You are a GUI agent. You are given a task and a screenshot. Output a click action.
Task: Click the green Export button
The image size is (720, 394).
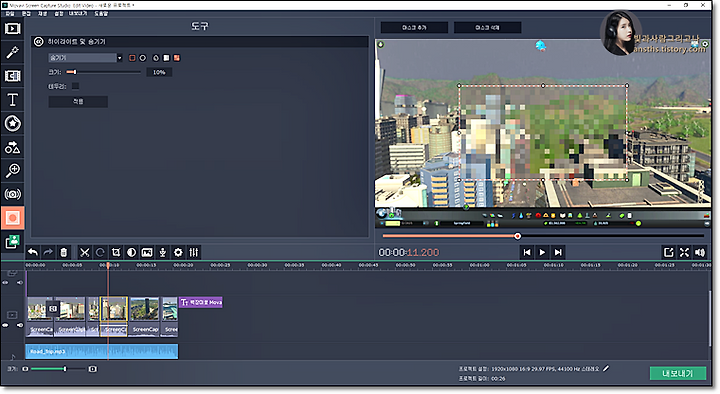(677, 373)
